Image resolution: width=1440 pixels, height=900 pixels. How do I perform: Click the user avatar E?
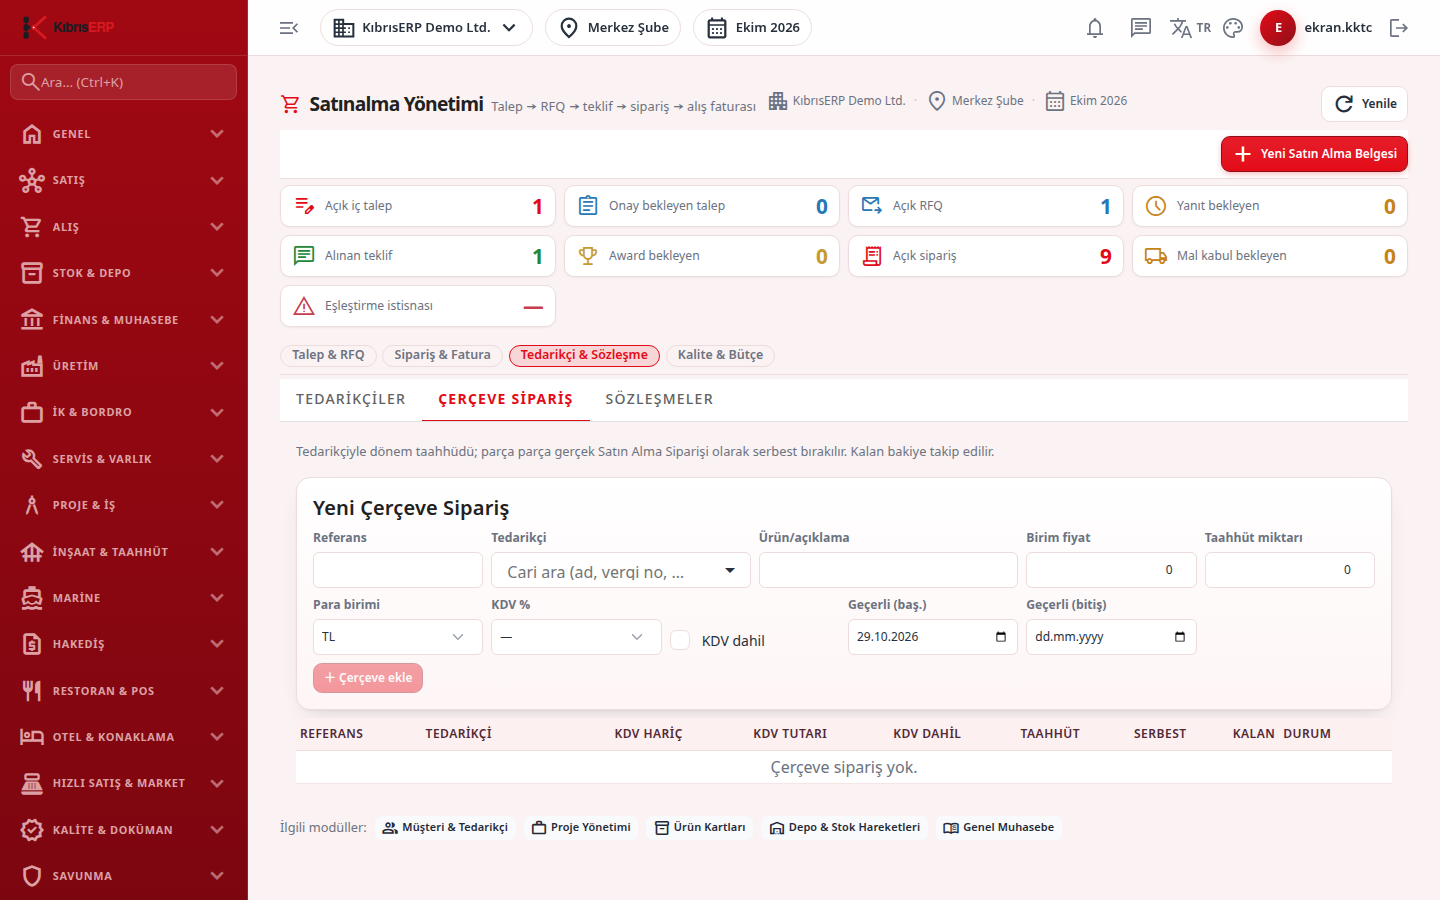tap(1278, 28)
